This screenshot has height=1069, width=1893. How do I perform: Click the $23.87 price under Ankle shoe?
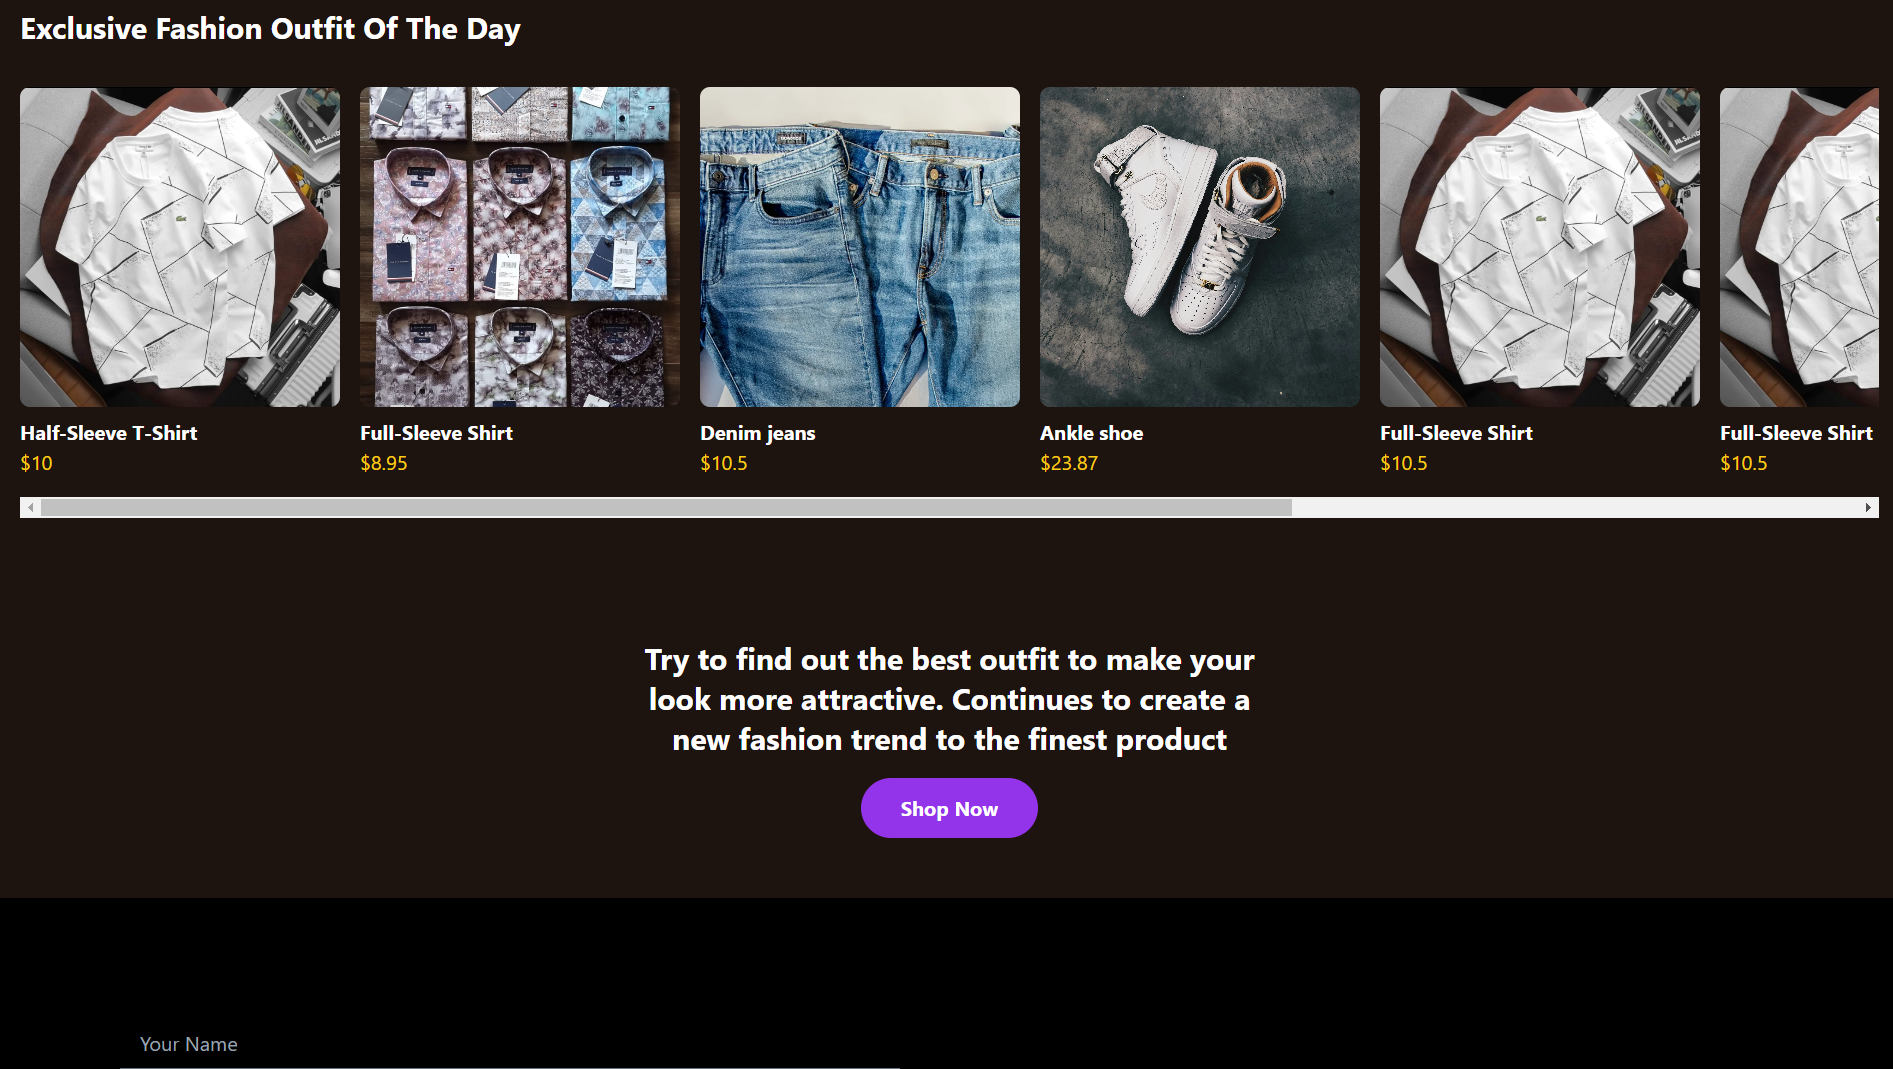(x=1069, y=463)
